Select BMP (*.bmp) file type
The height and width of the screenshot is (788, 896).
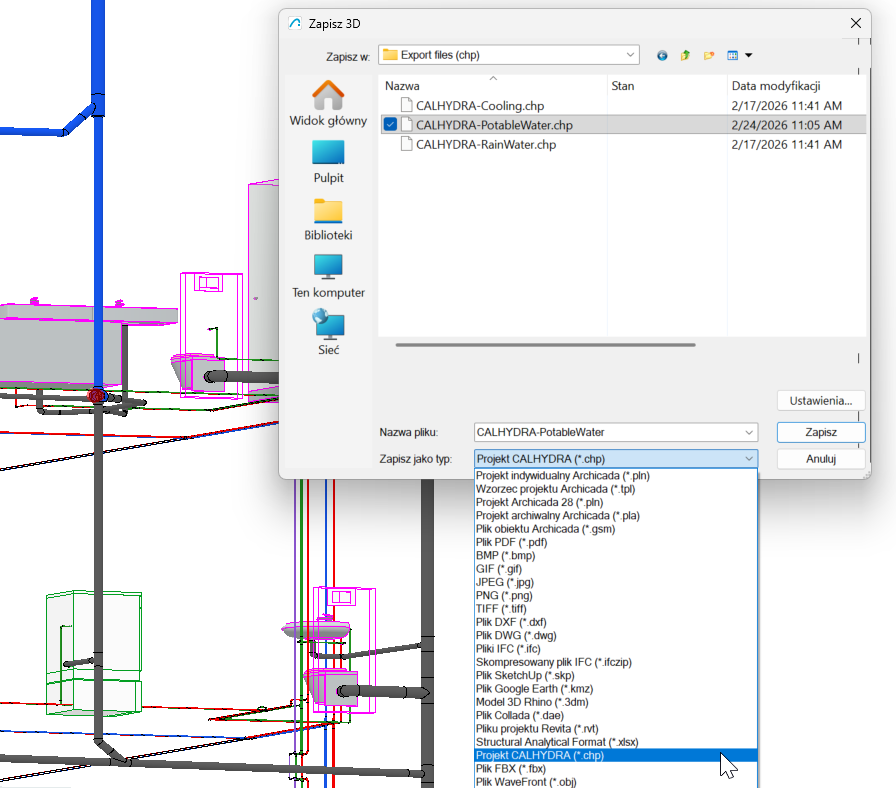point(616,555)
